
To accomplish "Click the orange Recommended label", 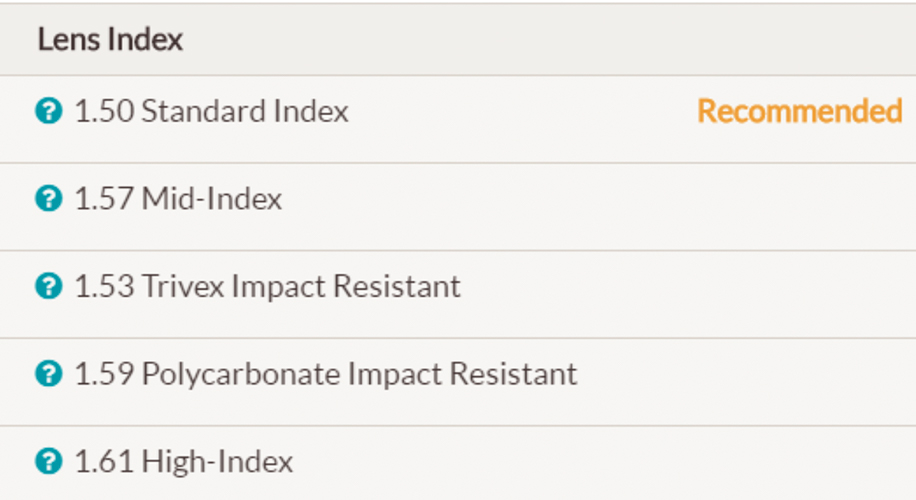I will [799, 111].
